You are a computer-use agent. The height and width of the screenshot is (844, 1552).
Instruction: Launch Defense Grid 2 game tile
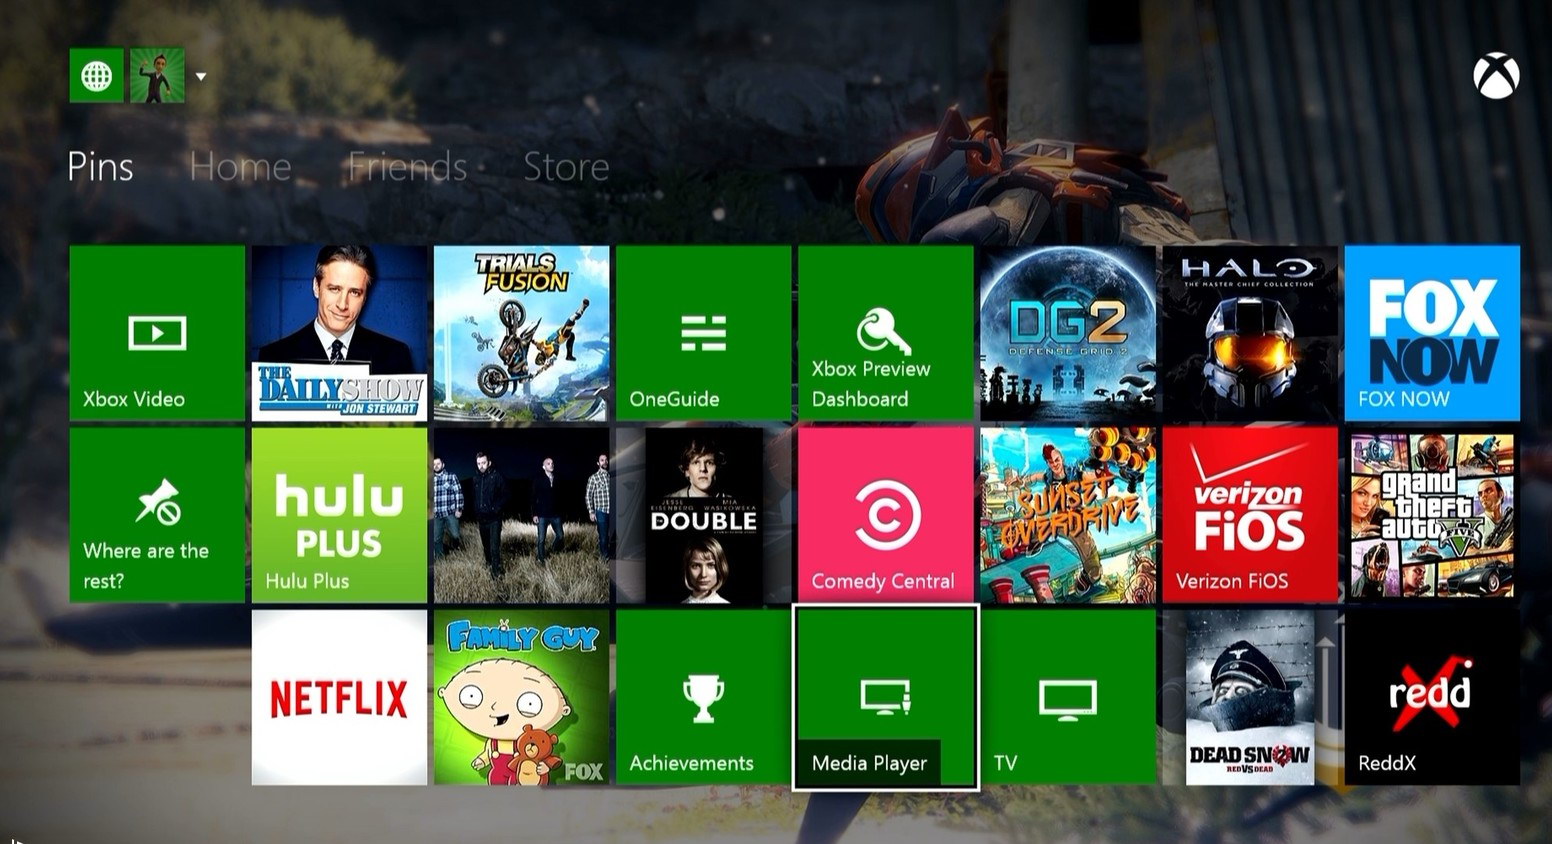(x=1067, y=333)
